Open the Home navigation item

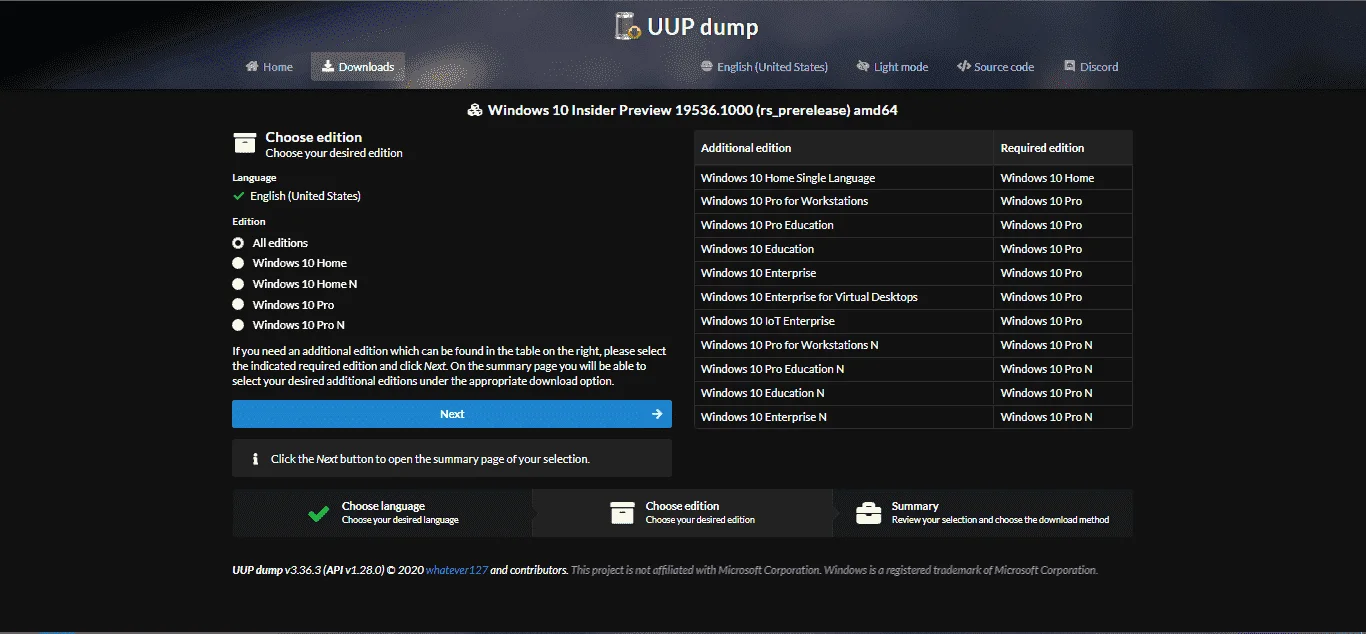(269, 67)
